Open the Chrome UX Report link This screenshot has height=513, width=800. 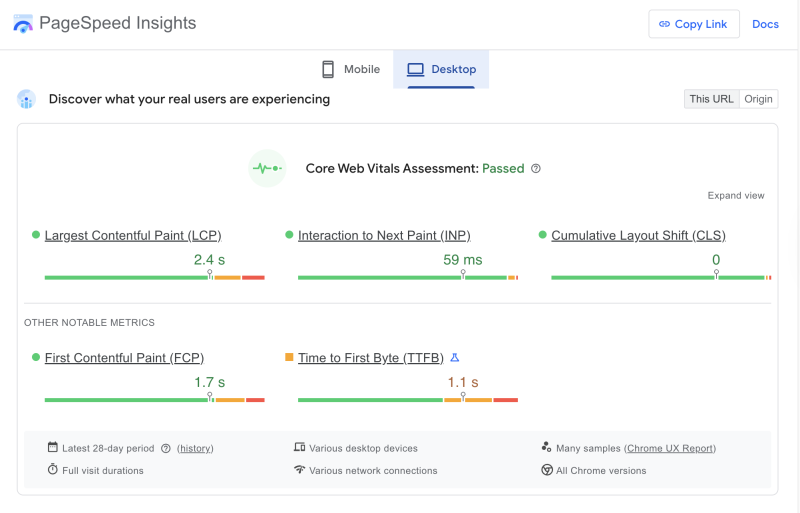pos(670,449)
